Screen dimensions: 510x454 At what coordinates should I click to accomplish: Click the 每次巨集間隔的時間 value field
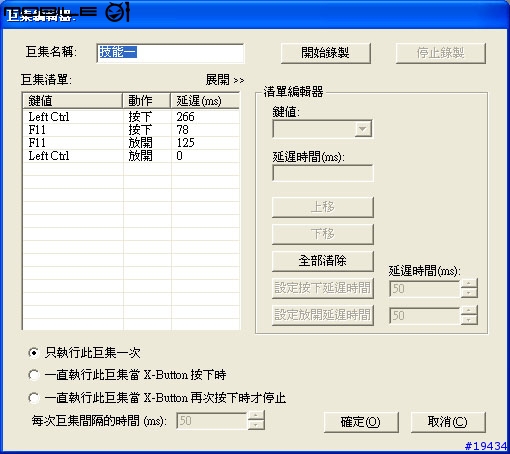coord(212,421)
